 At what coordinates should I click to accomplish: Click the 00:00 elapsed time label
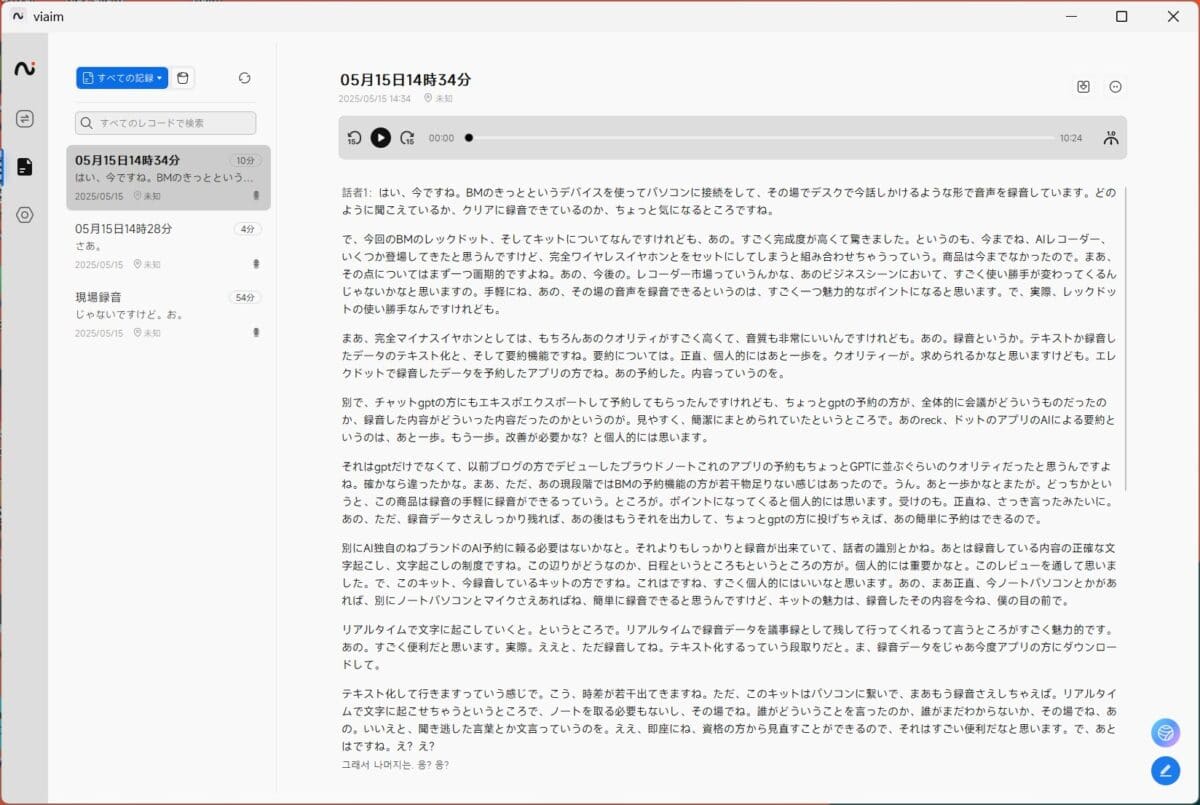(441, 138)
